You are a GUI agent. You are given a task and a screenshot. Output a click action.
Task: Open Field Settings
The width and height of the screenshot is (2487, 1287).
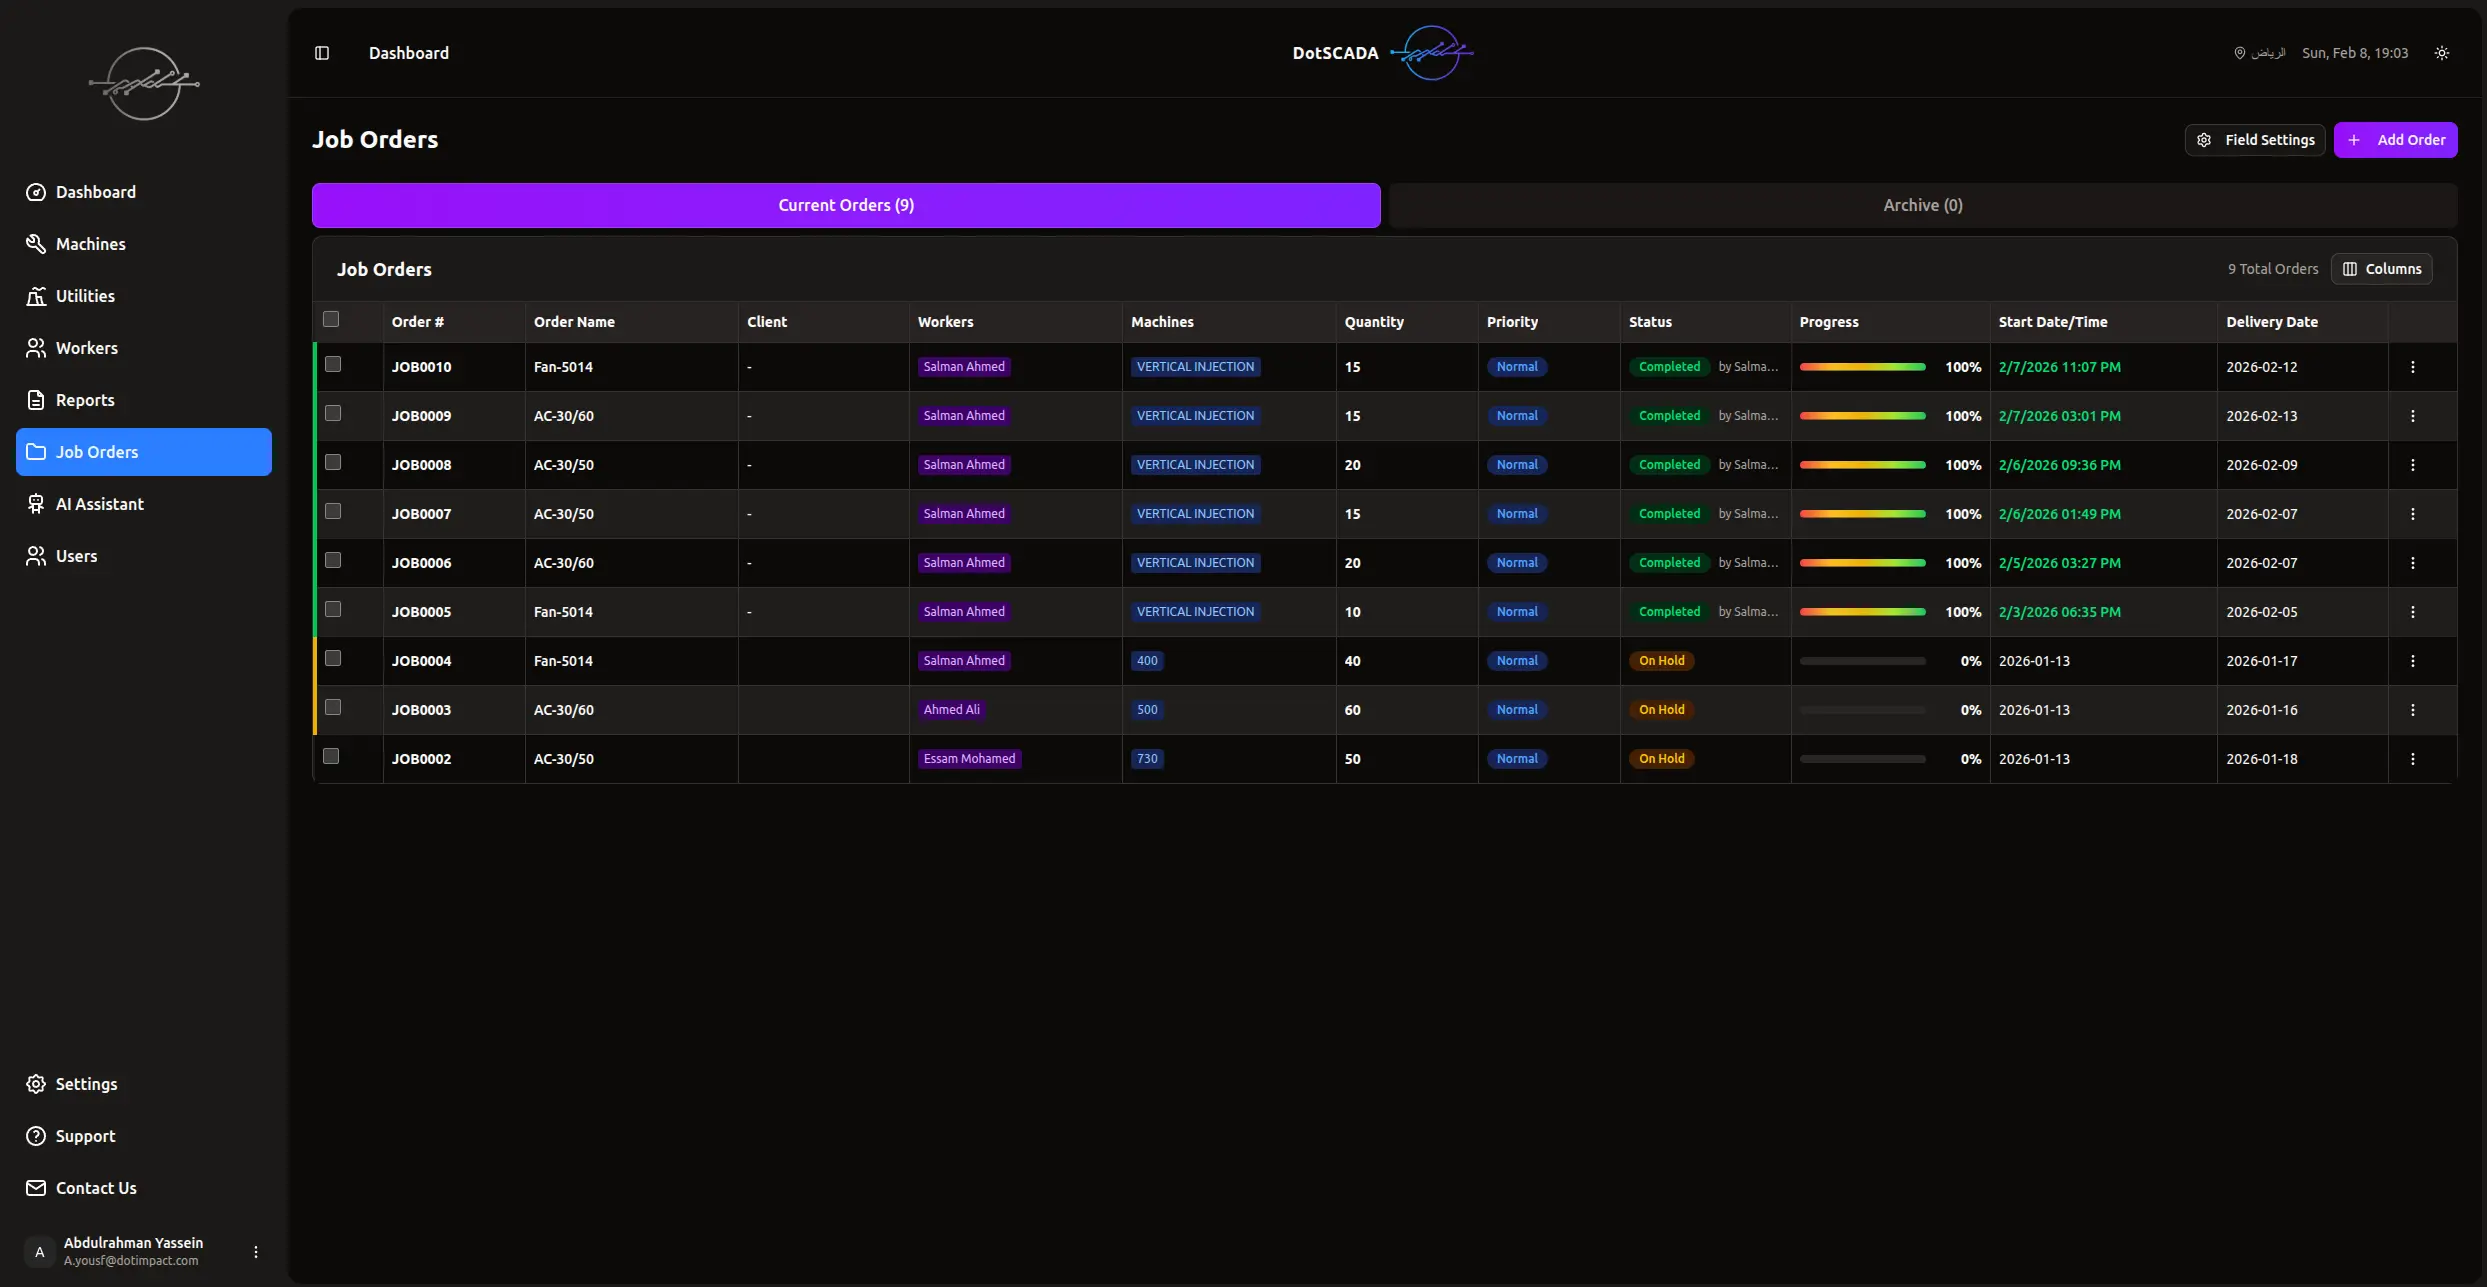(x=2254, y=140)
